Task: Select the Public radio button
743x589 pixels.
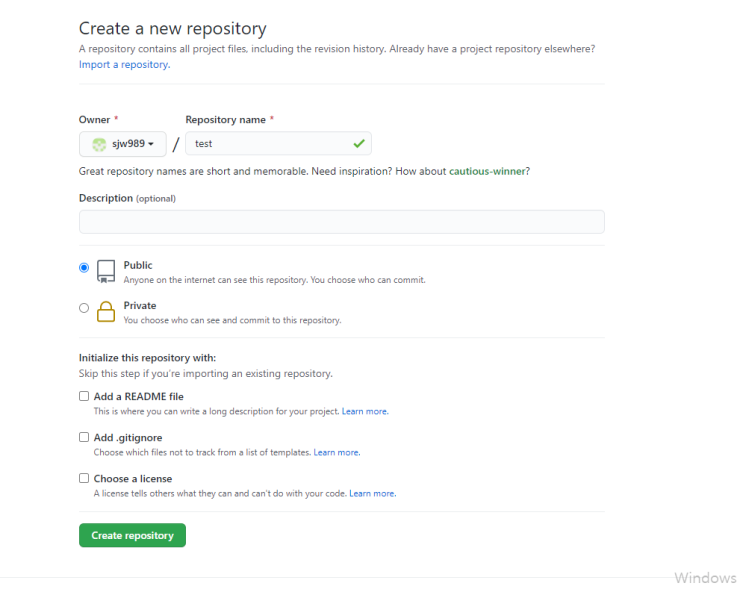Action: coord(84,268)
